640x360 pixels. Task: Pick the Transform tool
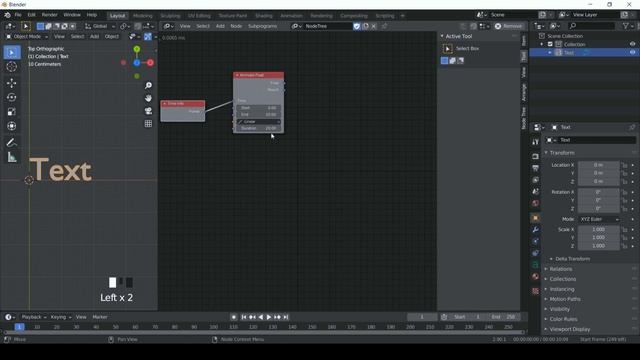coord(12,126)
